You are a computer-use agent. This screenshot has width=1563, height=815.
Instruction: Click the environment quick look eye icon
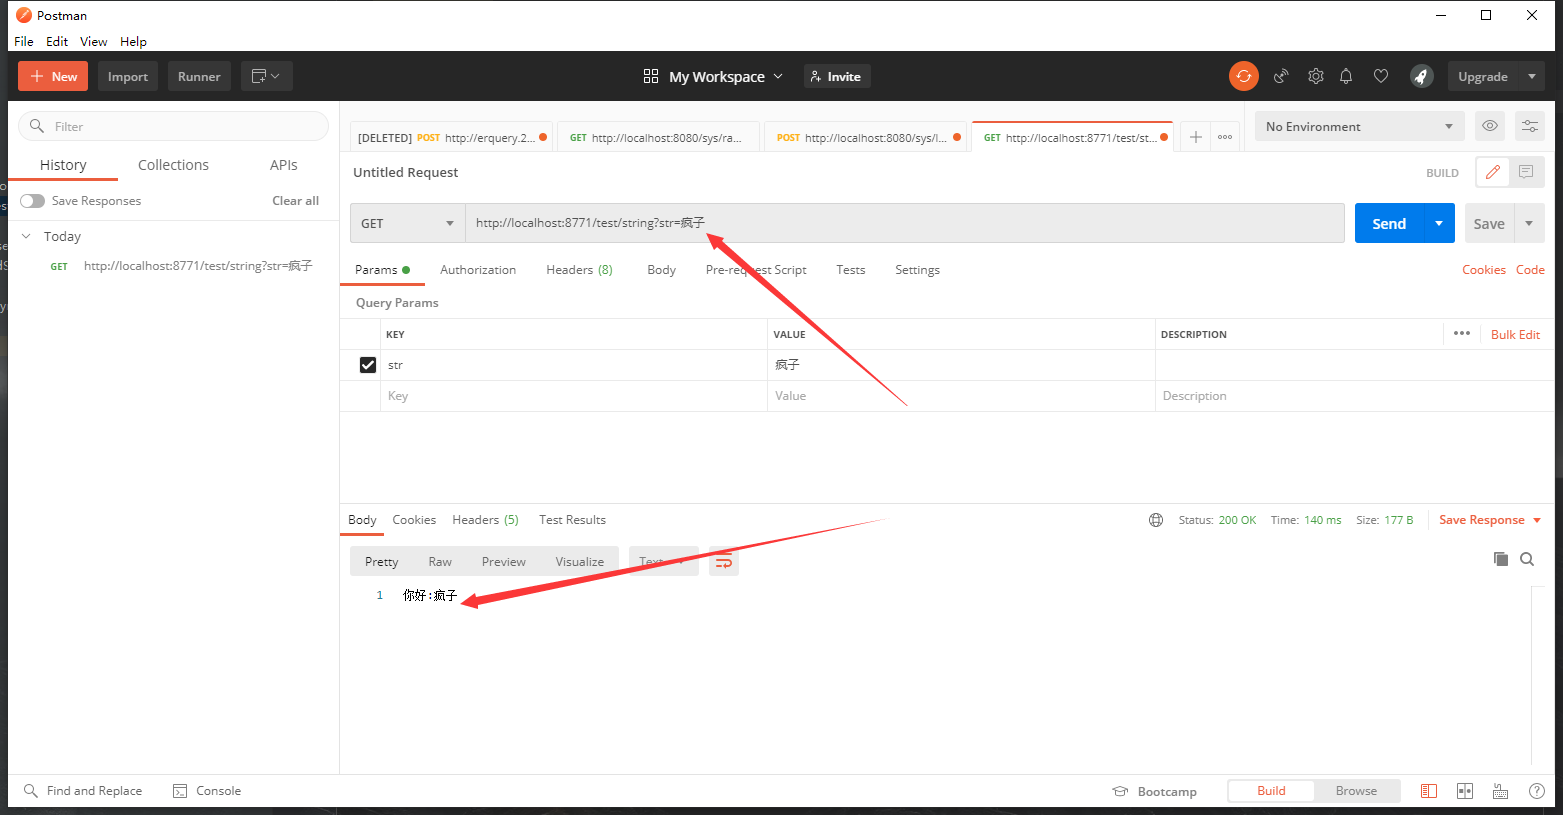[x=1490, y=126]
